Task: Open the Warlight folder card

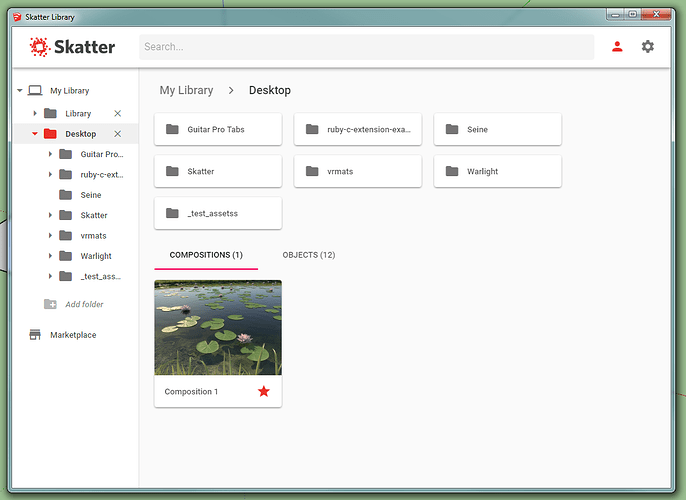Action: point(497,171)
